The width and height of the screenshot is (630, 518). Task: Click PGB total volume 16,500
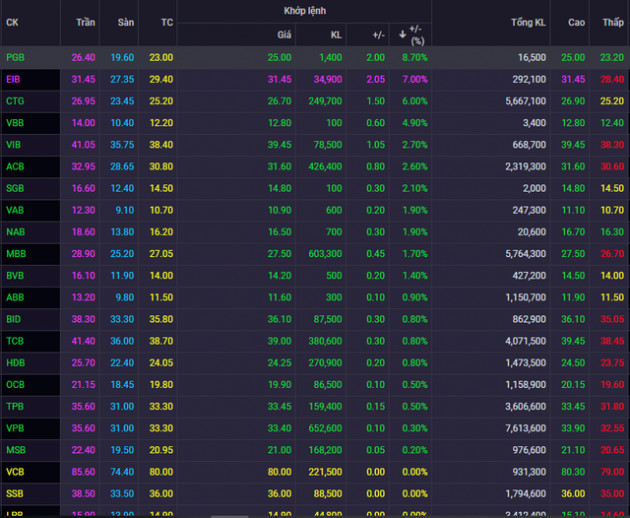tap(532, 57)
